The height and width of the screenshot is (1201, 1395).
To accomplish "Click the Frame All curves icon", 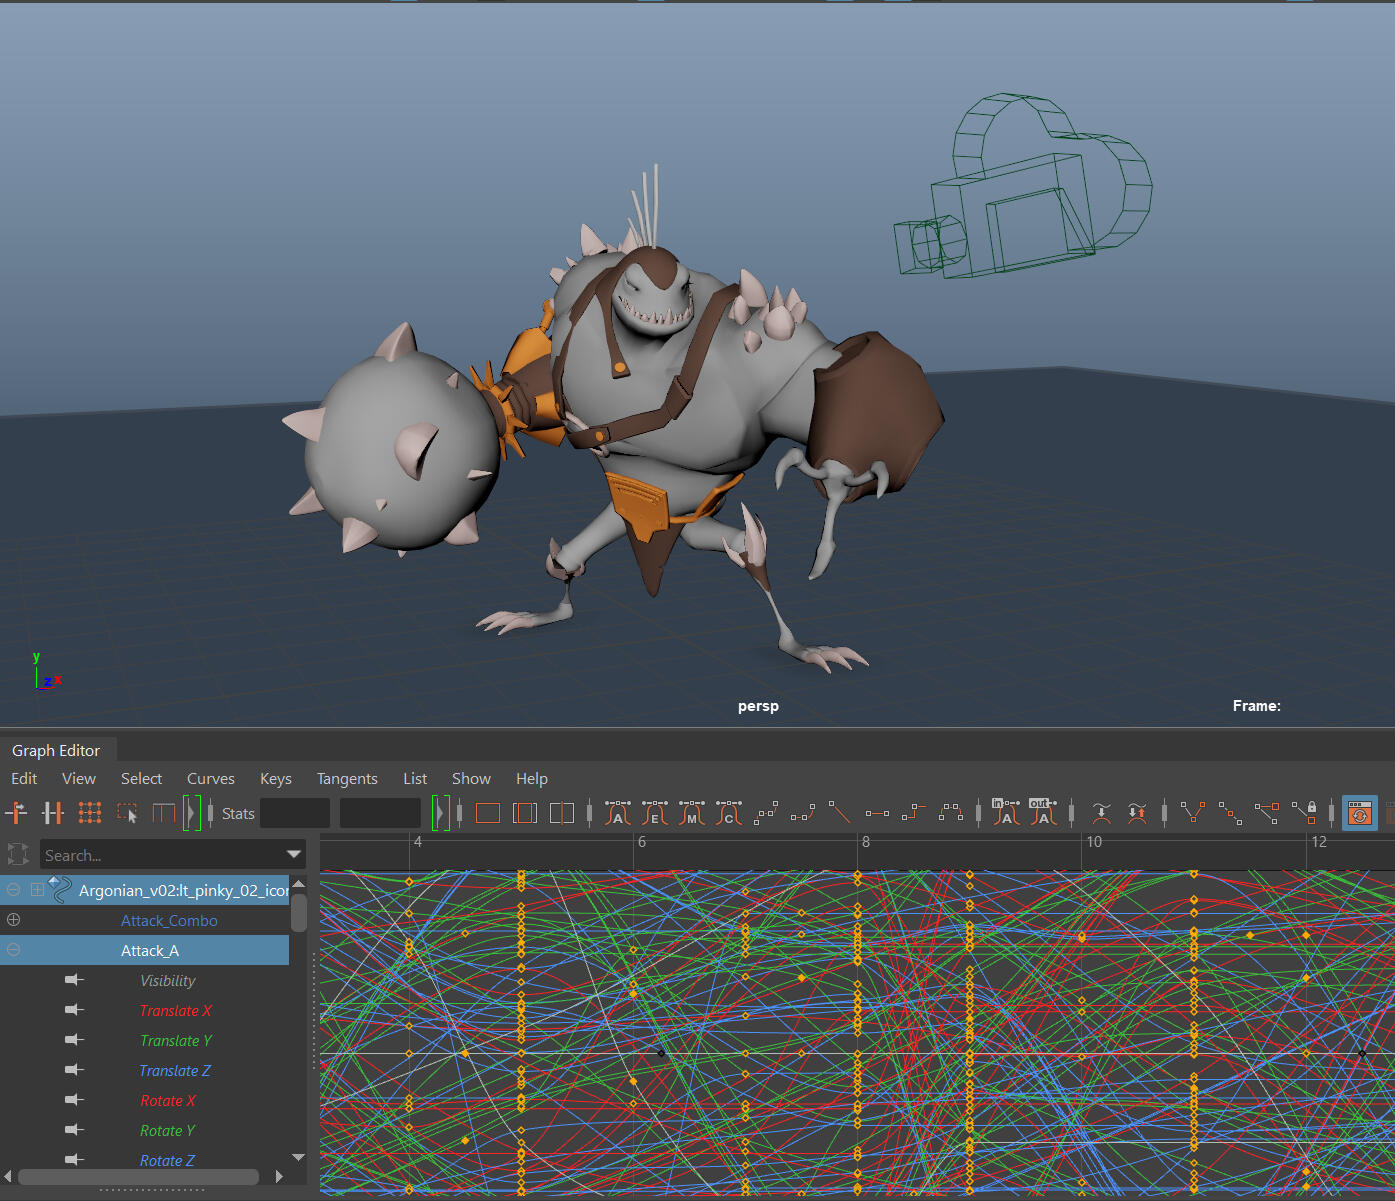I will click(x=488, y=813).
